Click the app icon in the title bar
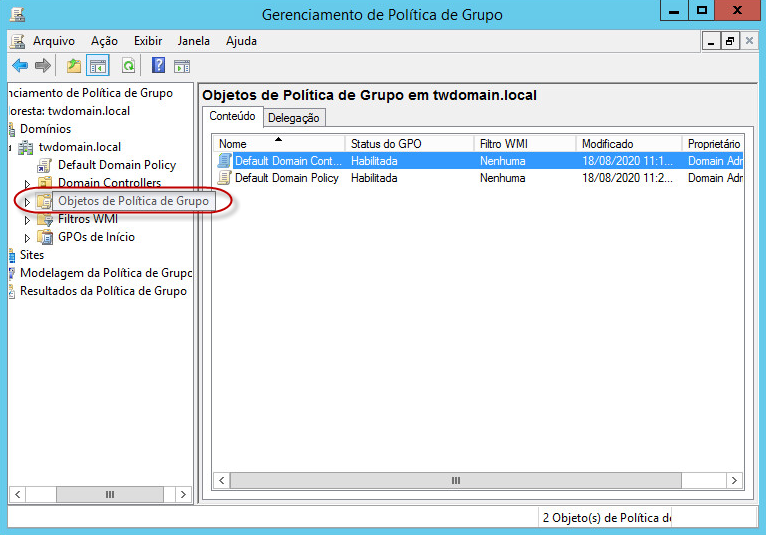Image resolution: width=766 pixels, height=535 pixels. point(18,15)
